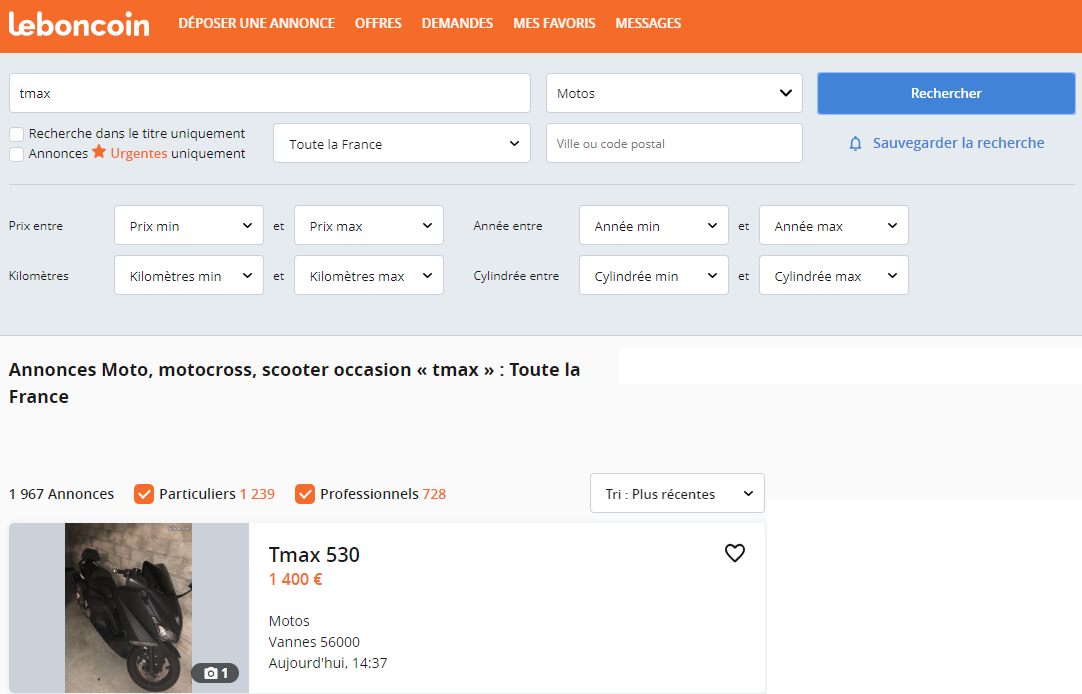Viewport: 1082px width, 694px height.
Task: Open the Cylindrée min dropdown
Action: pos(653,275)
